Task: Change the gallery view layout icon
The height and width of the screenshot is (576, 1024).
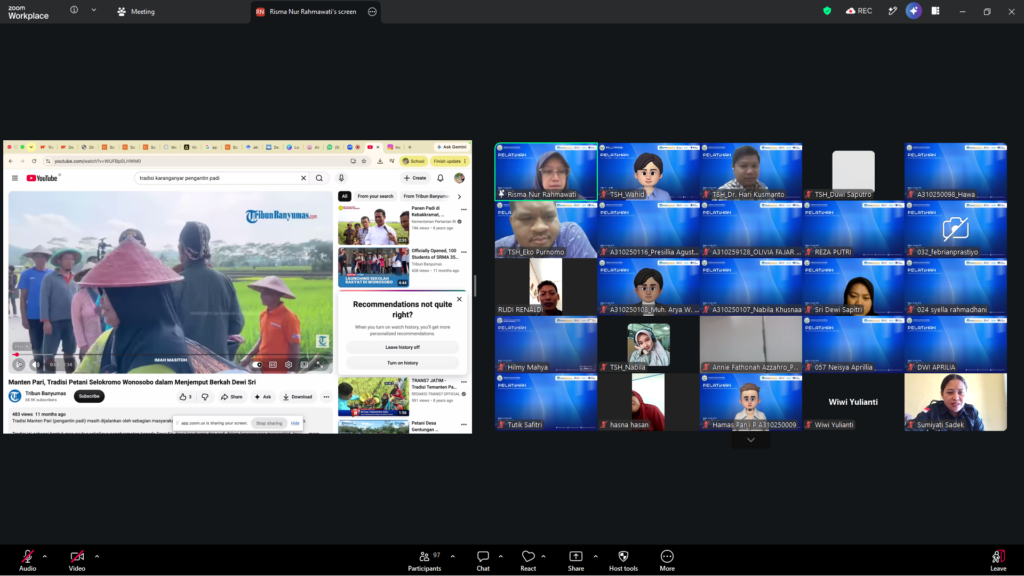Action: click(x=936, y=11)
